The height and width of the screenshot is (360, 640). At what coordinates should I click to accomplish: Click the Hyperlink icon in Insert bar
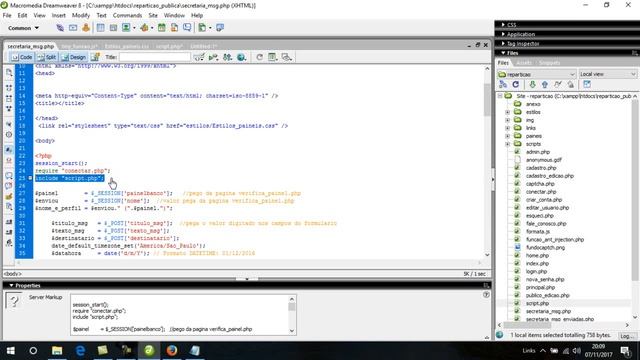[x=60, y=28]
